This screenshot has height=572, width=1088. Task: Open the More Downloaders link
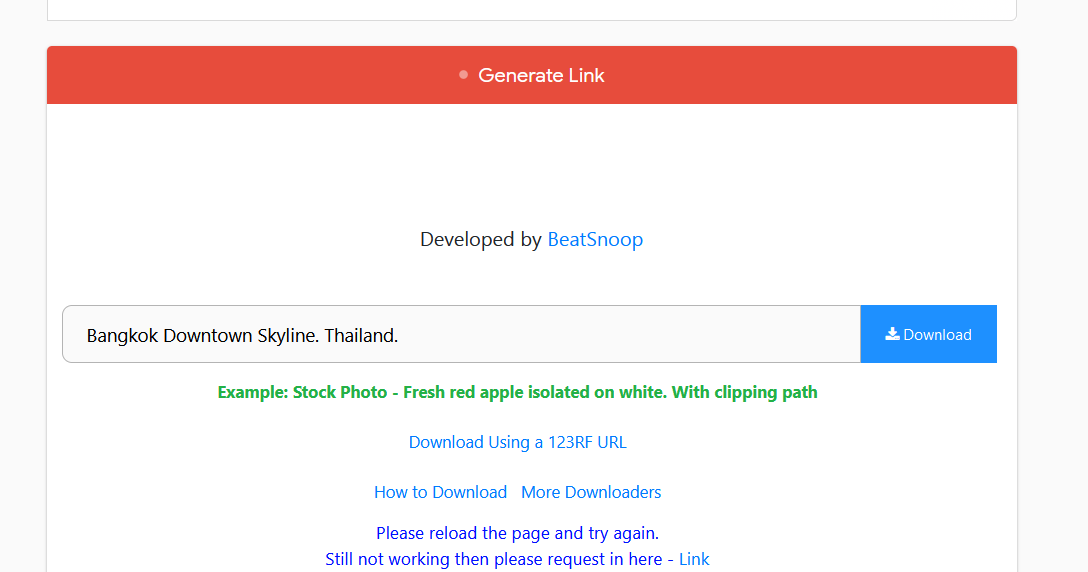pyautogui.click(x=591, y=492)
